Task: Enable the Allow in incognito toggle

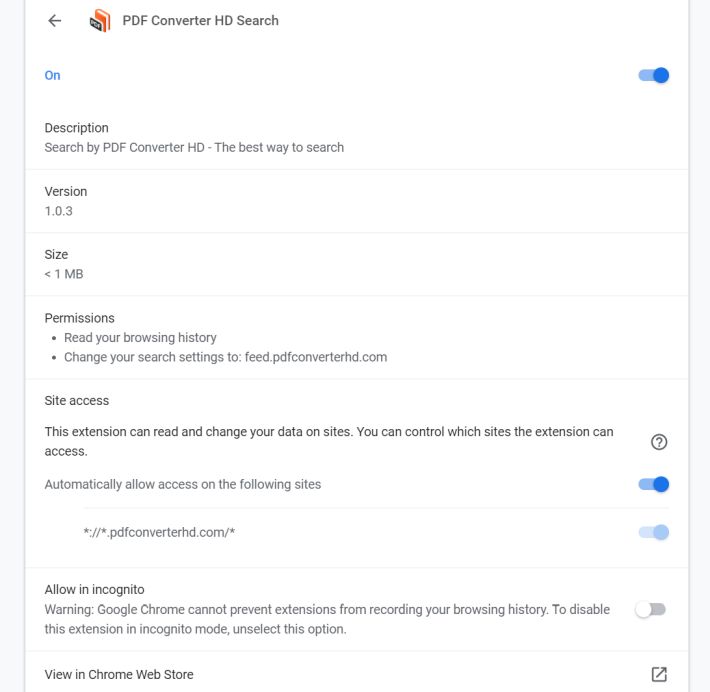Action: point(651,609)
